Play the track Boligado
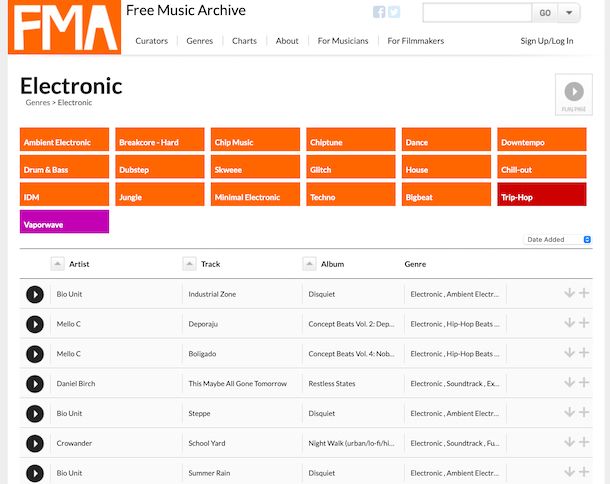610x484 pixels. (x=35, y=354)
